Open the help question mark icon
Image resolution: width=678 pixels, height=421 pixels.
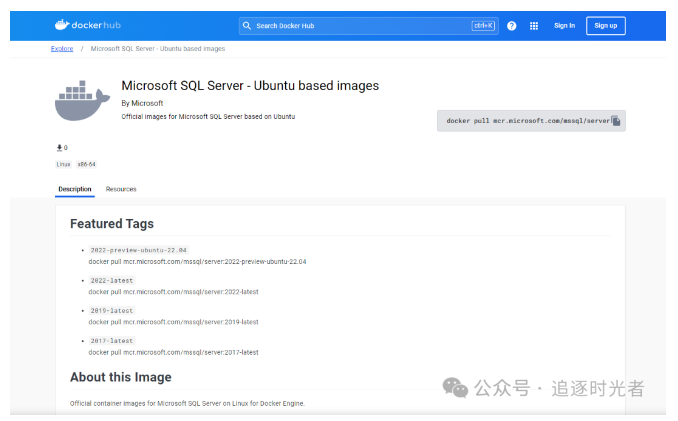coord(512,26)
